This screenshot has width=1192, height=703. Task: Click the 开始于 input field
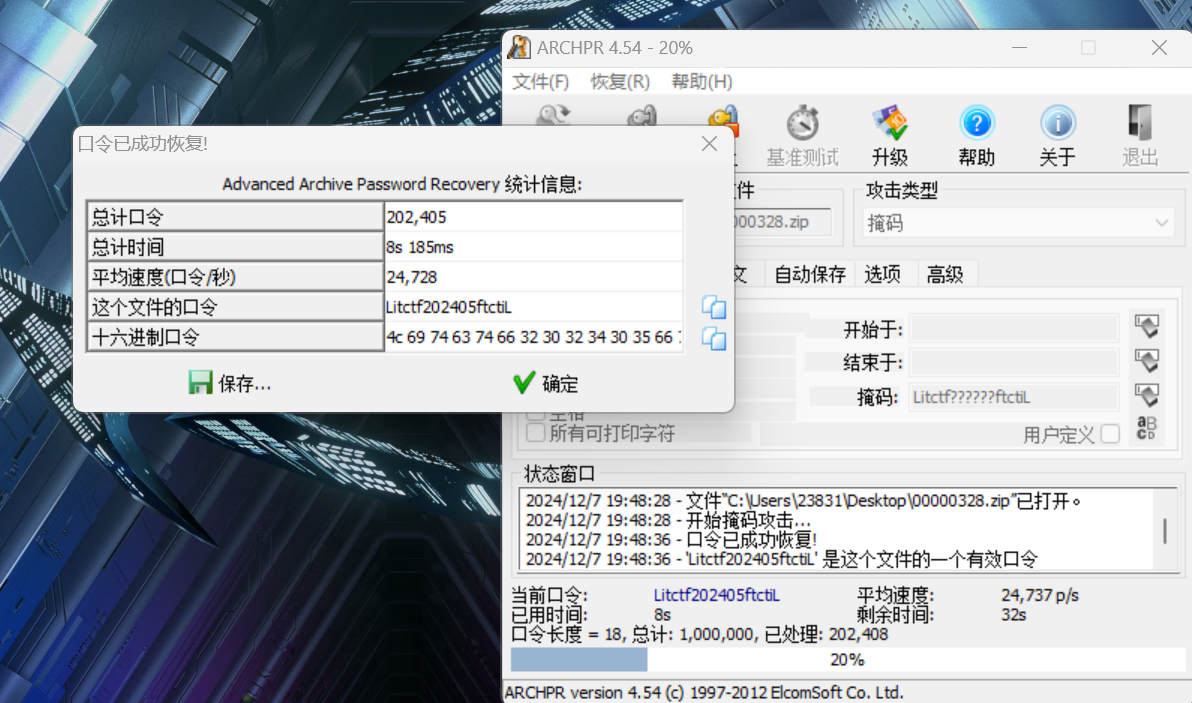pos(1013,329)
